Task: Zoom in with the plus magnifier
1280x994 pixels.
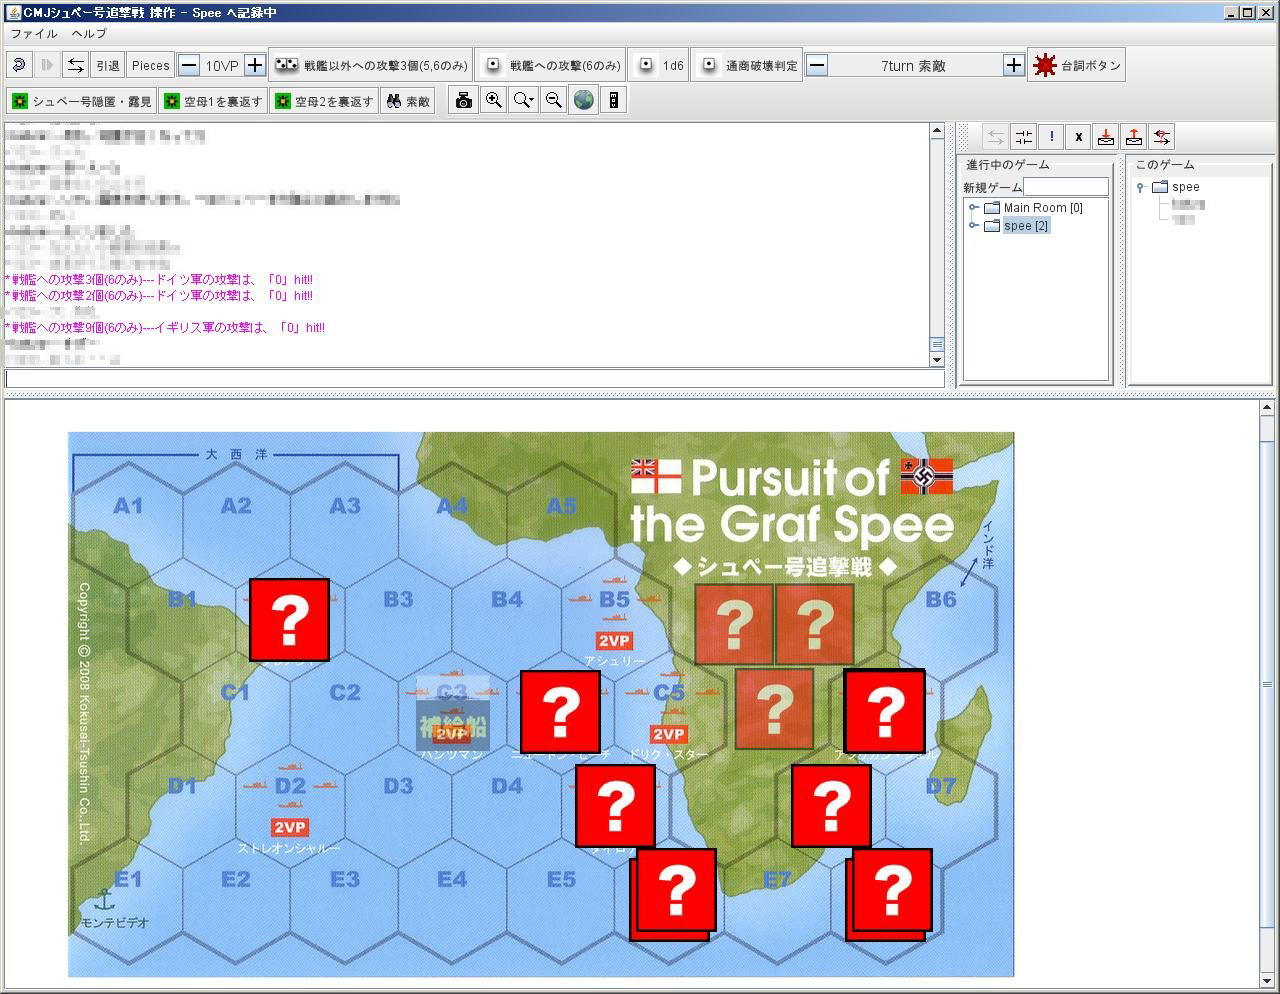Action: click(x=493, y=101)
